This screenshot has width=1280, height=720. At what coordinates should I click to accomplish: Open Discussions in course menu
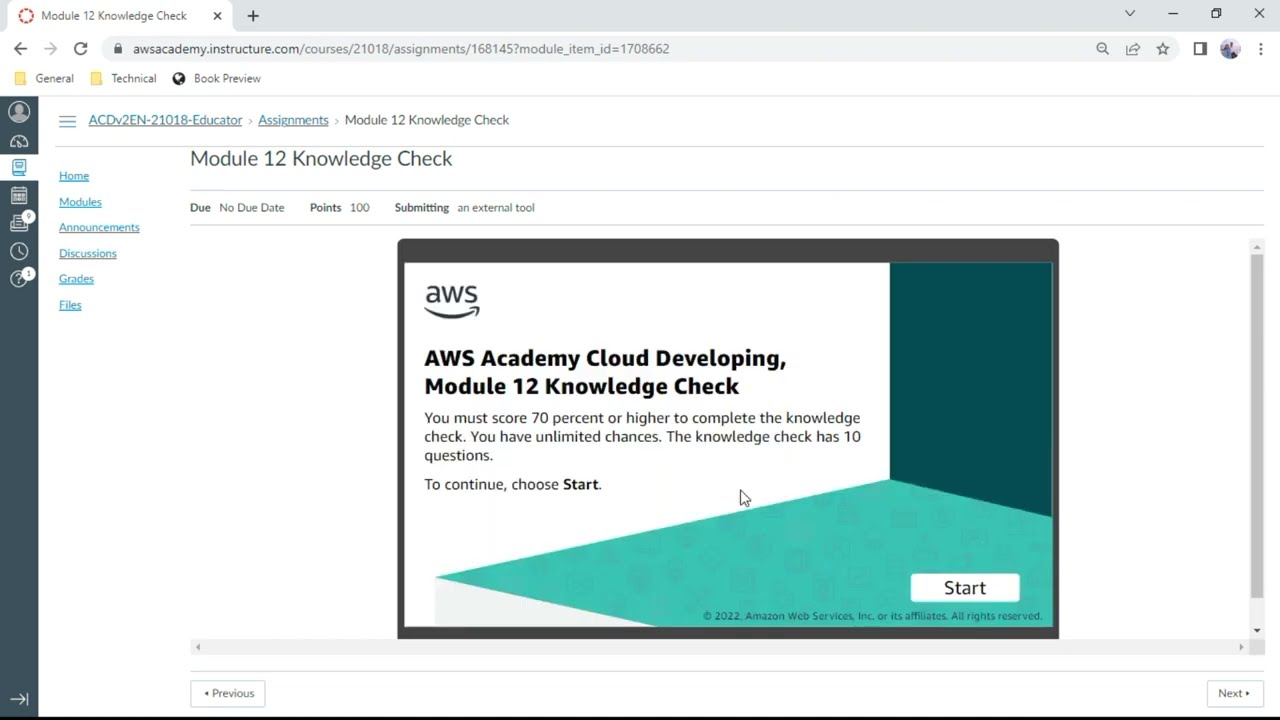pyautogui.click(x=88, y=253)
